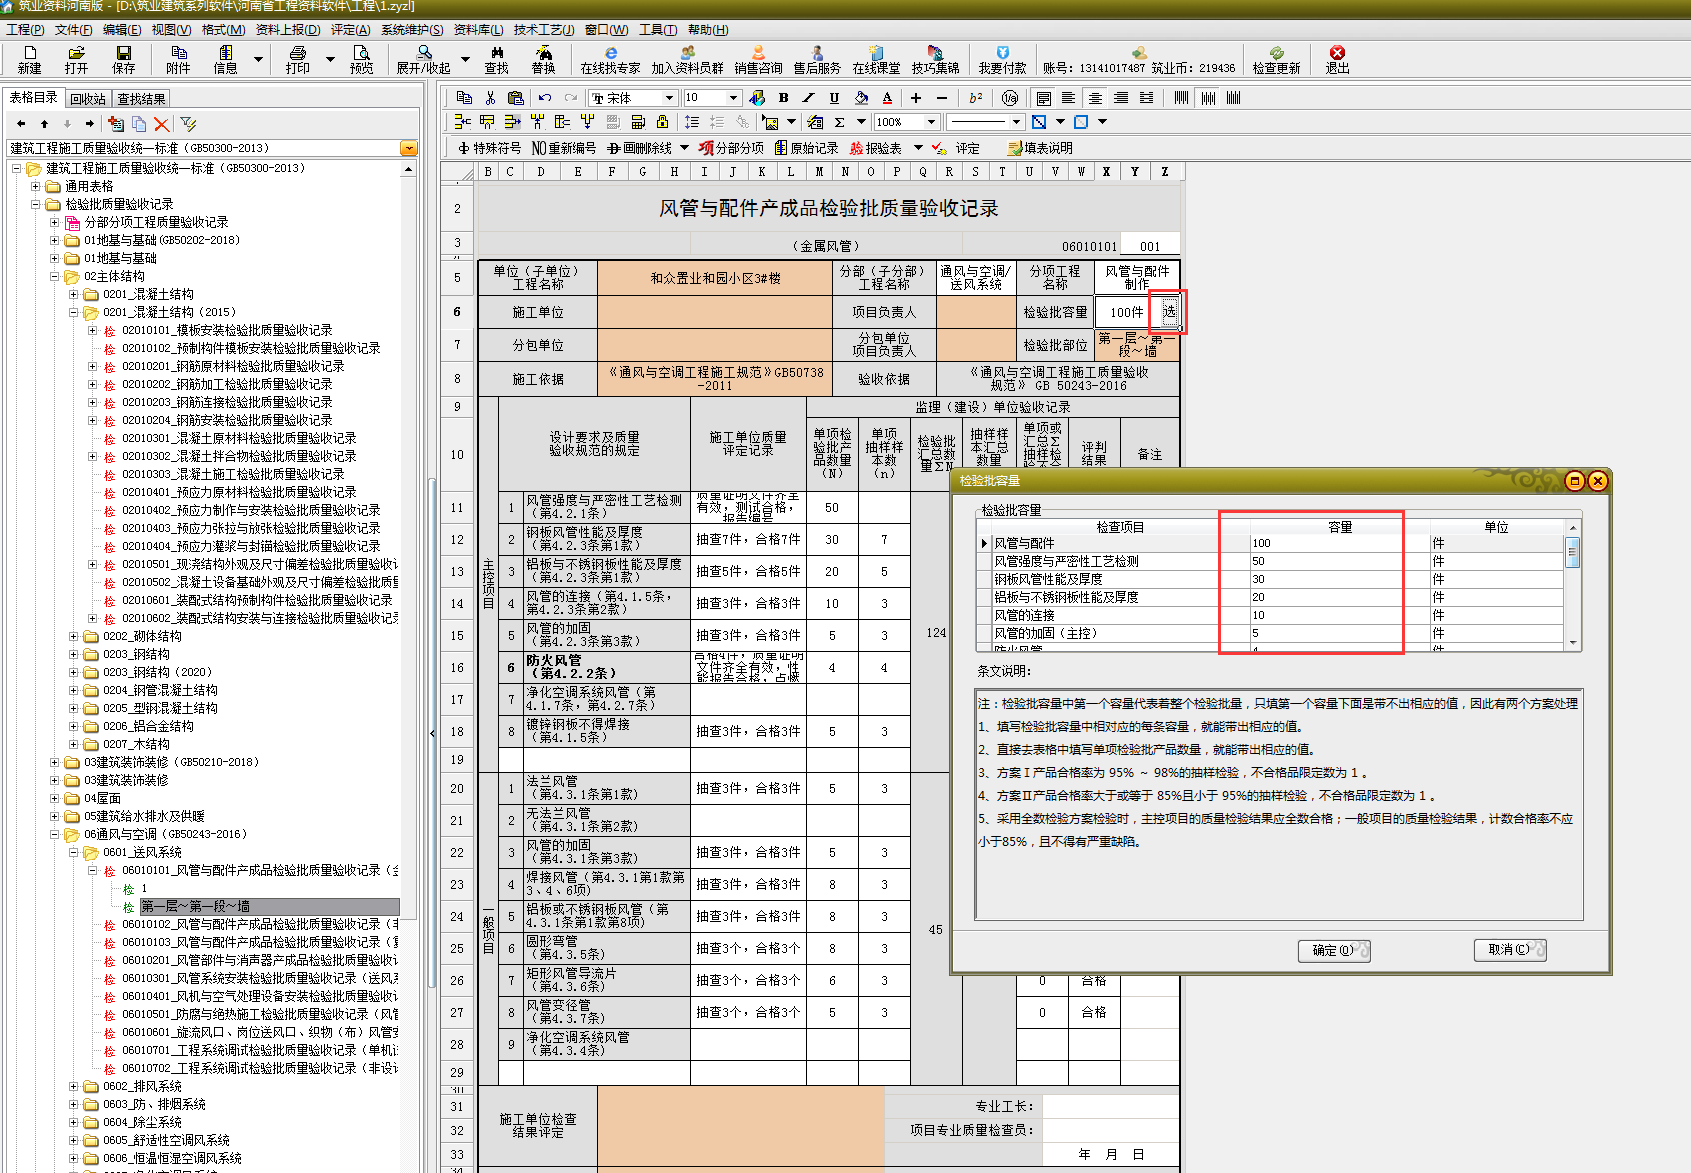Click the 退出 exit icon

click(1337, 59)
